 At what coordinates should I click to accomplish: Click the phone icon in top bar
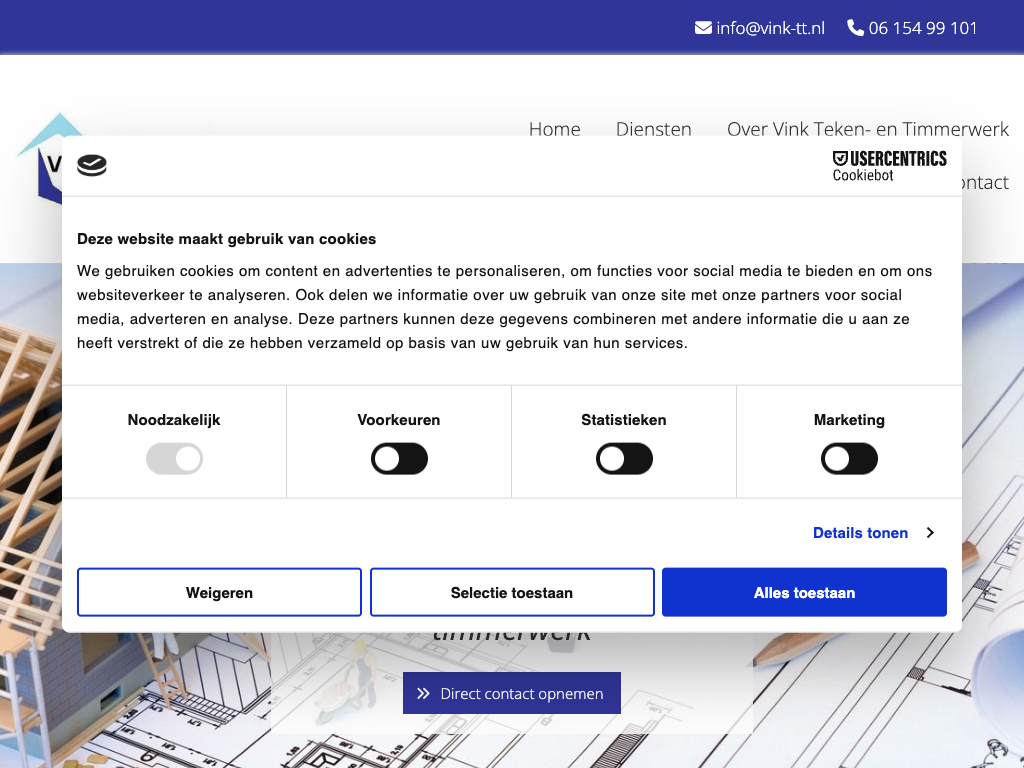pyautogui.click(x=855, y=28)
